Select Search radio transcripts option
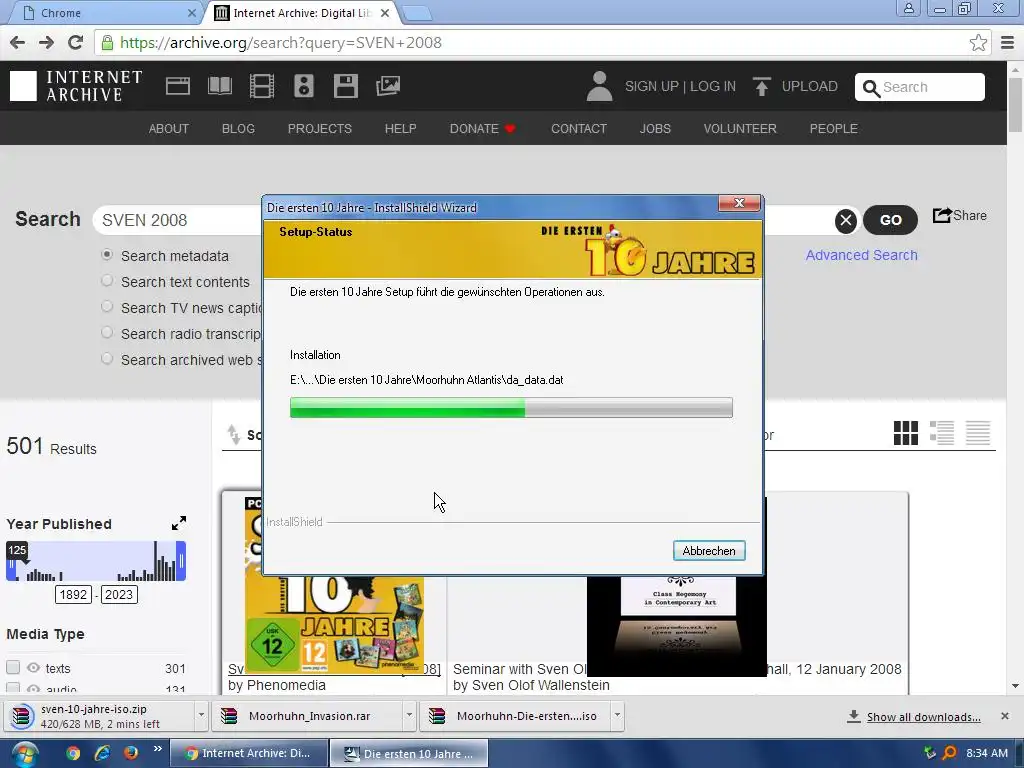 pos(107,332)
